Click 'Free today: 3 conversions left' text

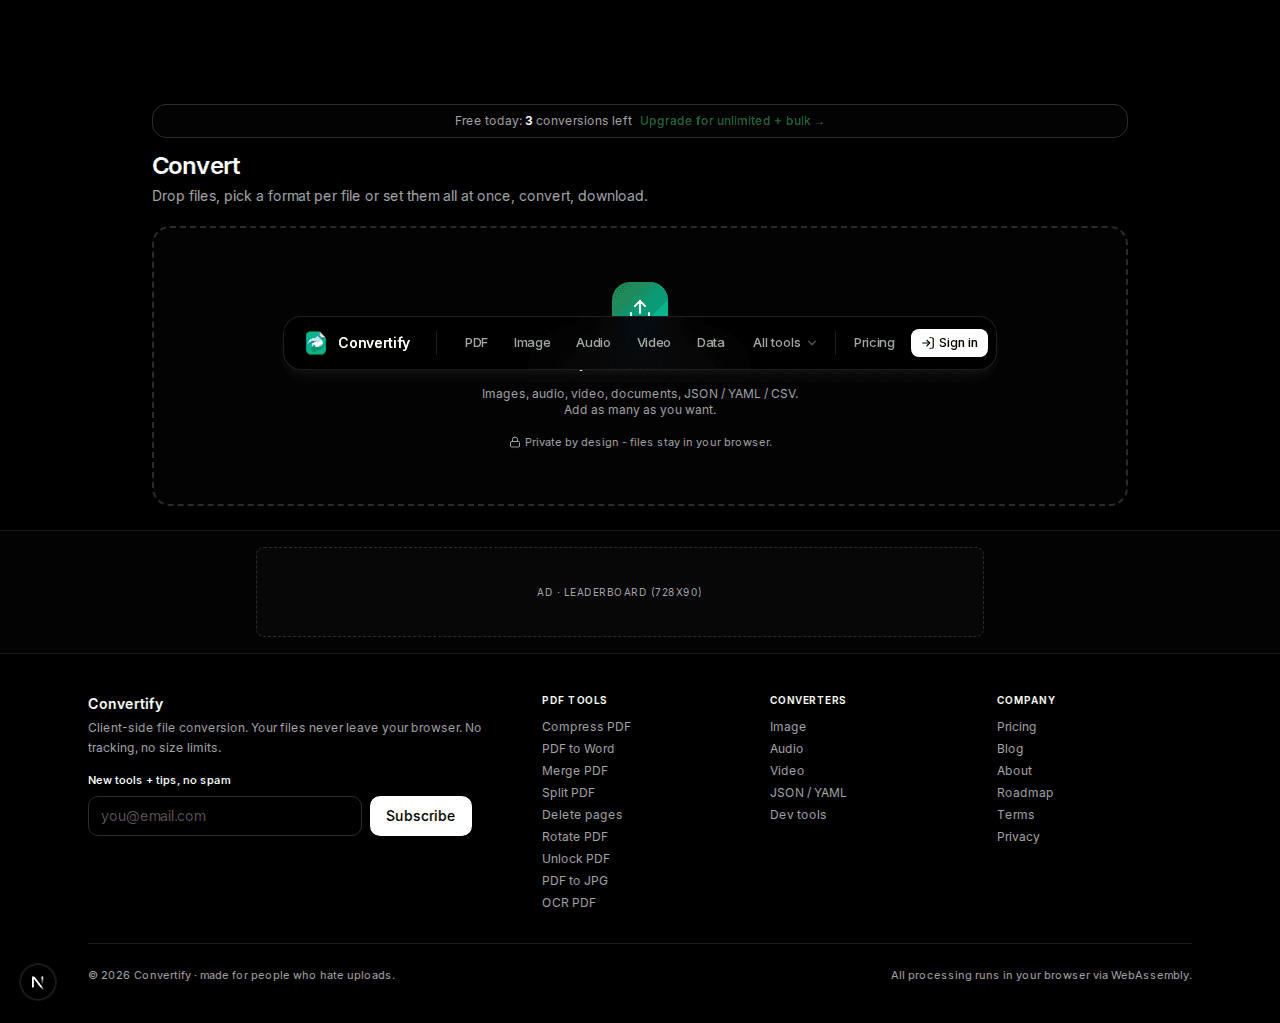point(543,121)
